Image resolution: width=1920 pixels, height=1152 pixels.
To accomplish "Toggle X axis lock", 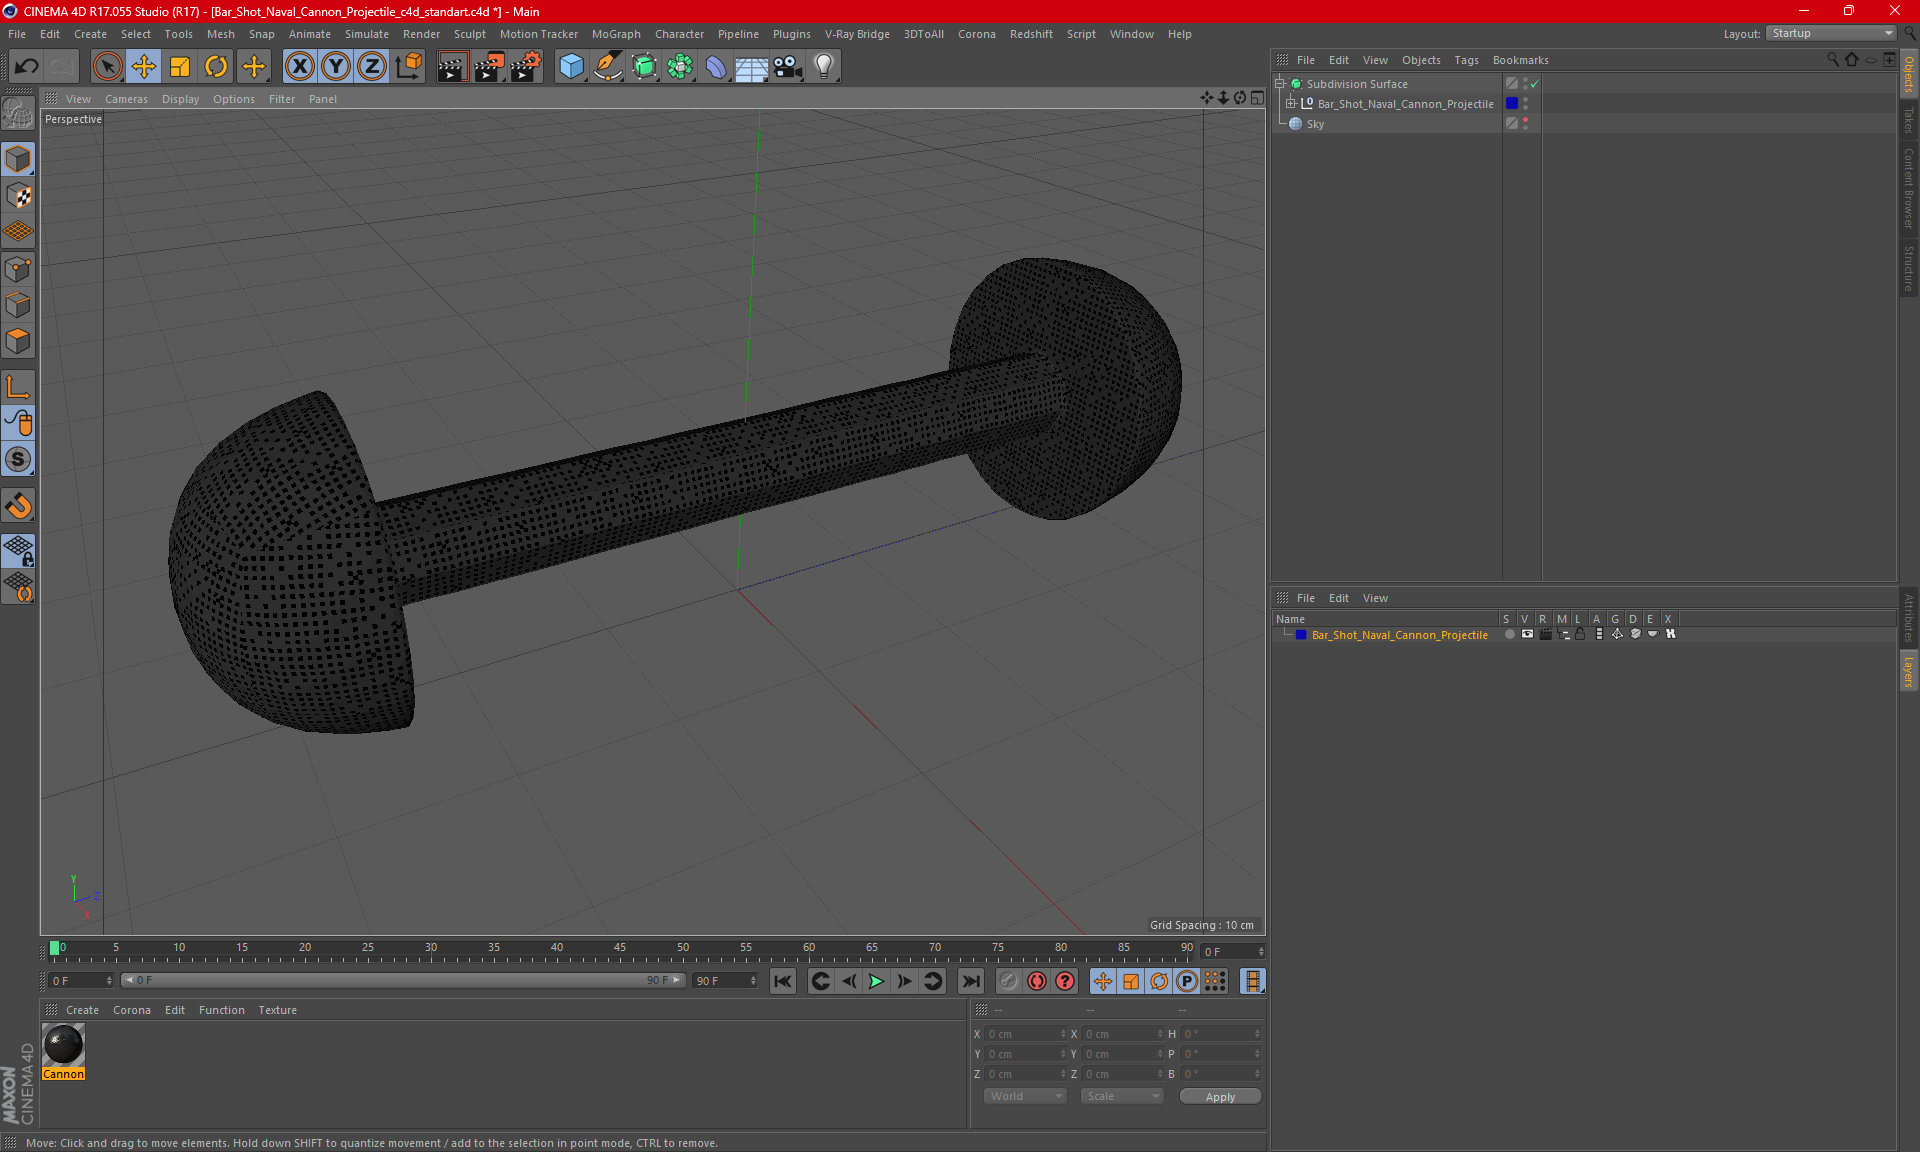I will coord(299,66).
